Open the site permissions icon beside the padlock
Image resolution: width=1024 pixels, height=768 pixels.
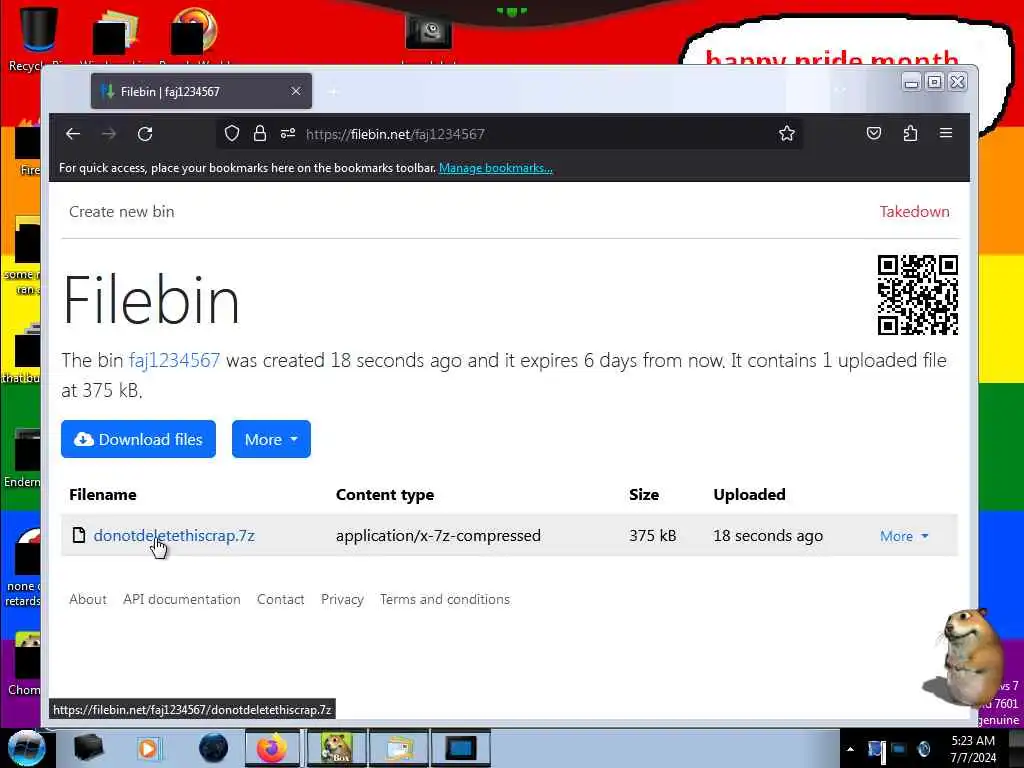[288, 134]
